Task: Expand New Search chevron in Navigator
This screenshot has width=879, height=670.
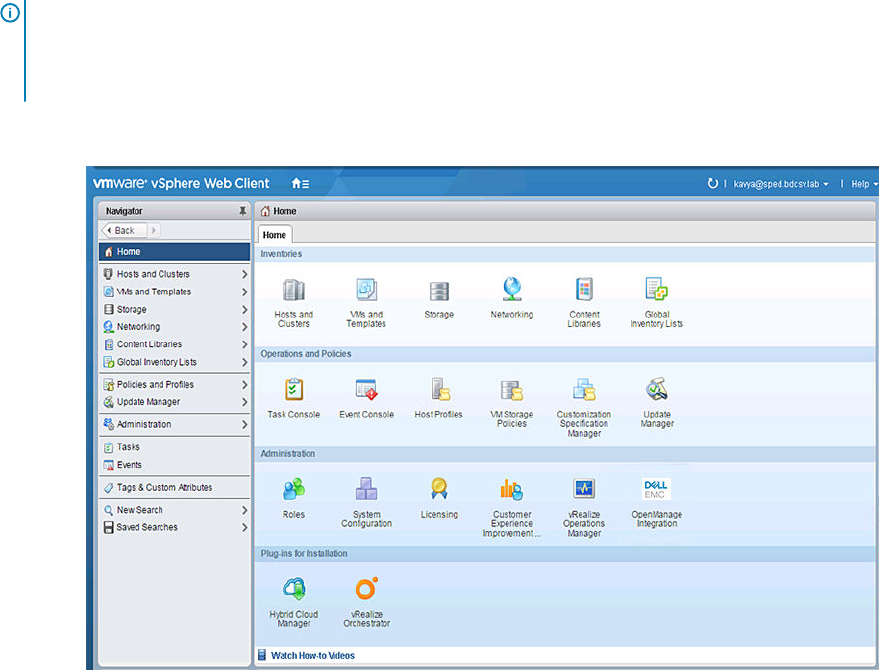Action: point(244,510)
